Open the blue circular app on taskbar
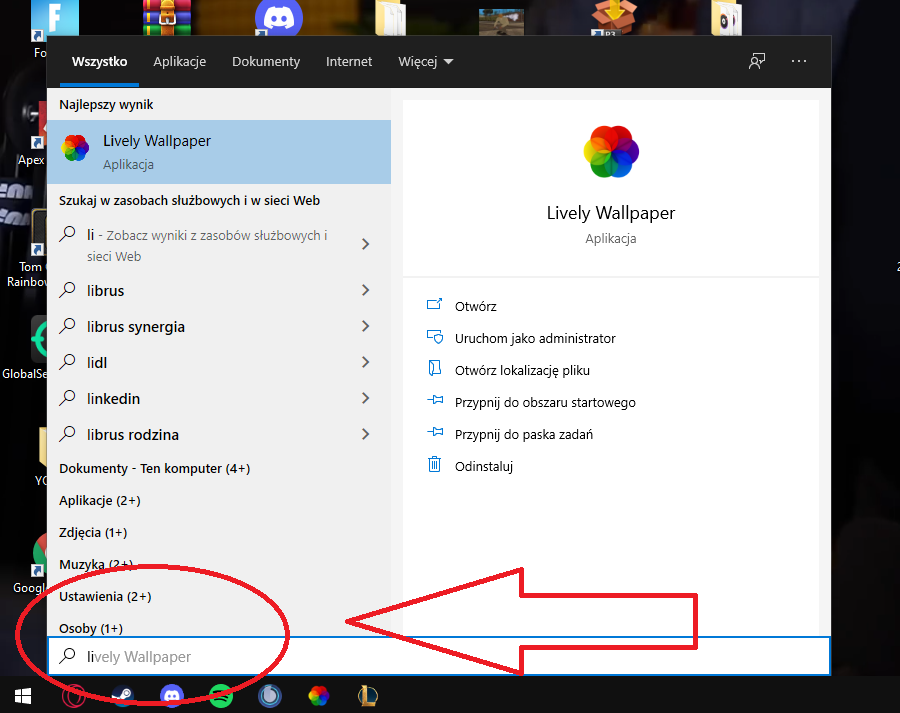Screen dimensions: 900x713 pos(270,696)
